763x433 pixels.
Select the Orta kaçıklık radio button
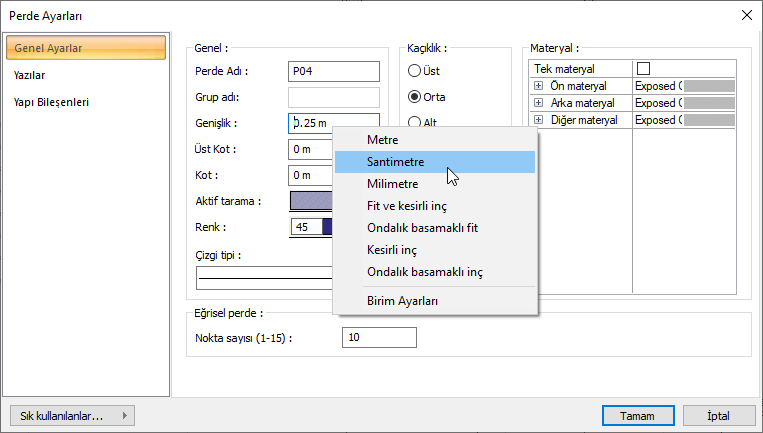click(414, 97)
